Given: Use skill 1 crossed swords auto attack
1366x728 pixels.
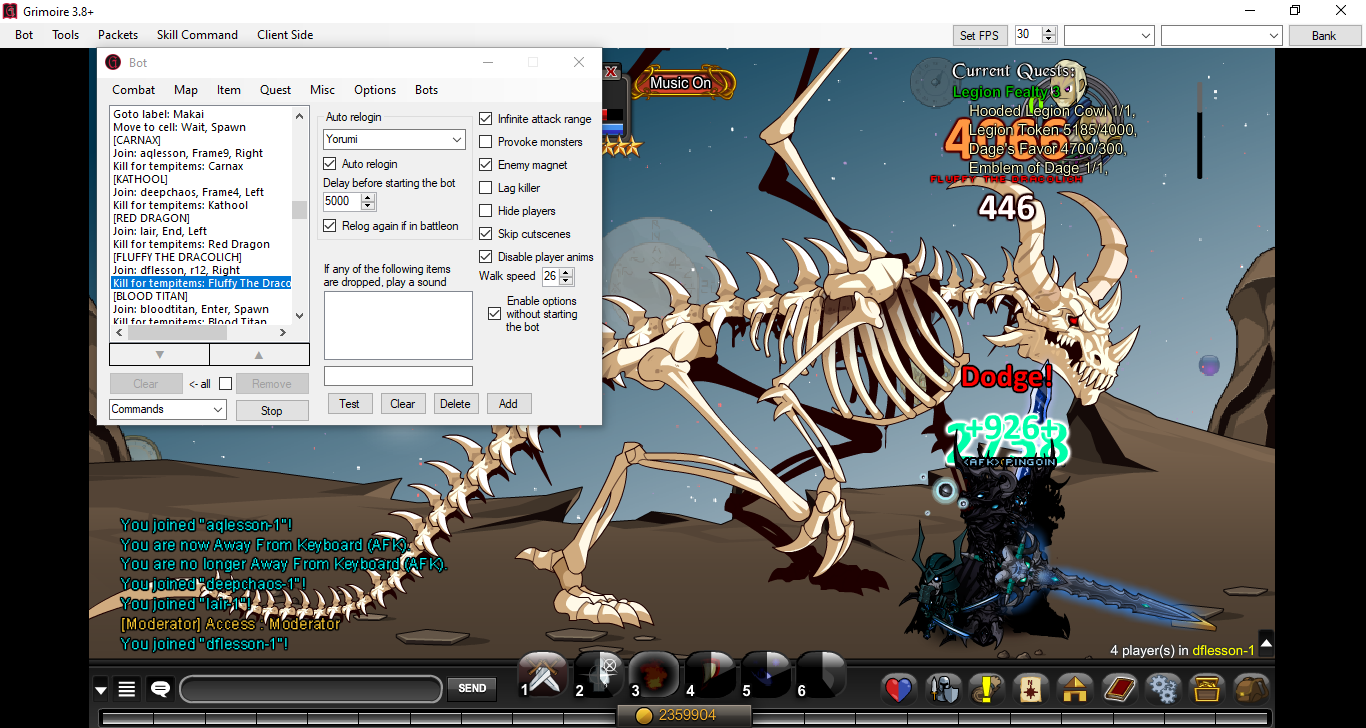Looking at the screenshot, I should click(544, 677).
